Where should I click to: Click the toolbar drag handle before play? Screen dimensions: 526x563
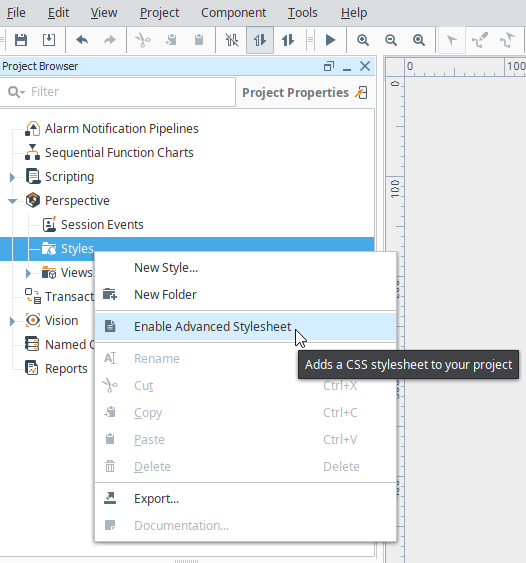point(311,40)
